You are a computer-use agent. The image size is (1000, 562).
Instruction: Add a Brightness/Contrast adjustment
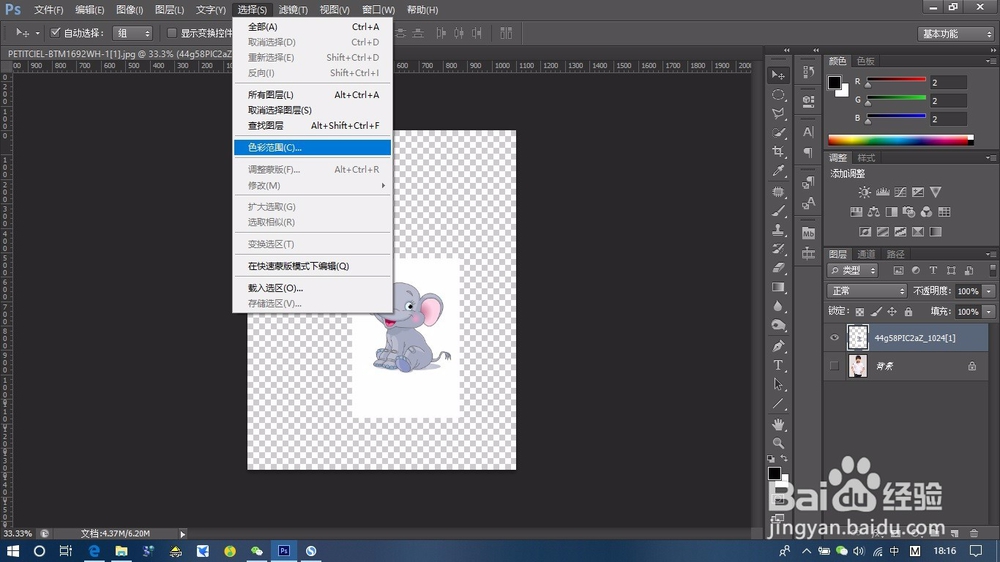[x=864, y=192]
